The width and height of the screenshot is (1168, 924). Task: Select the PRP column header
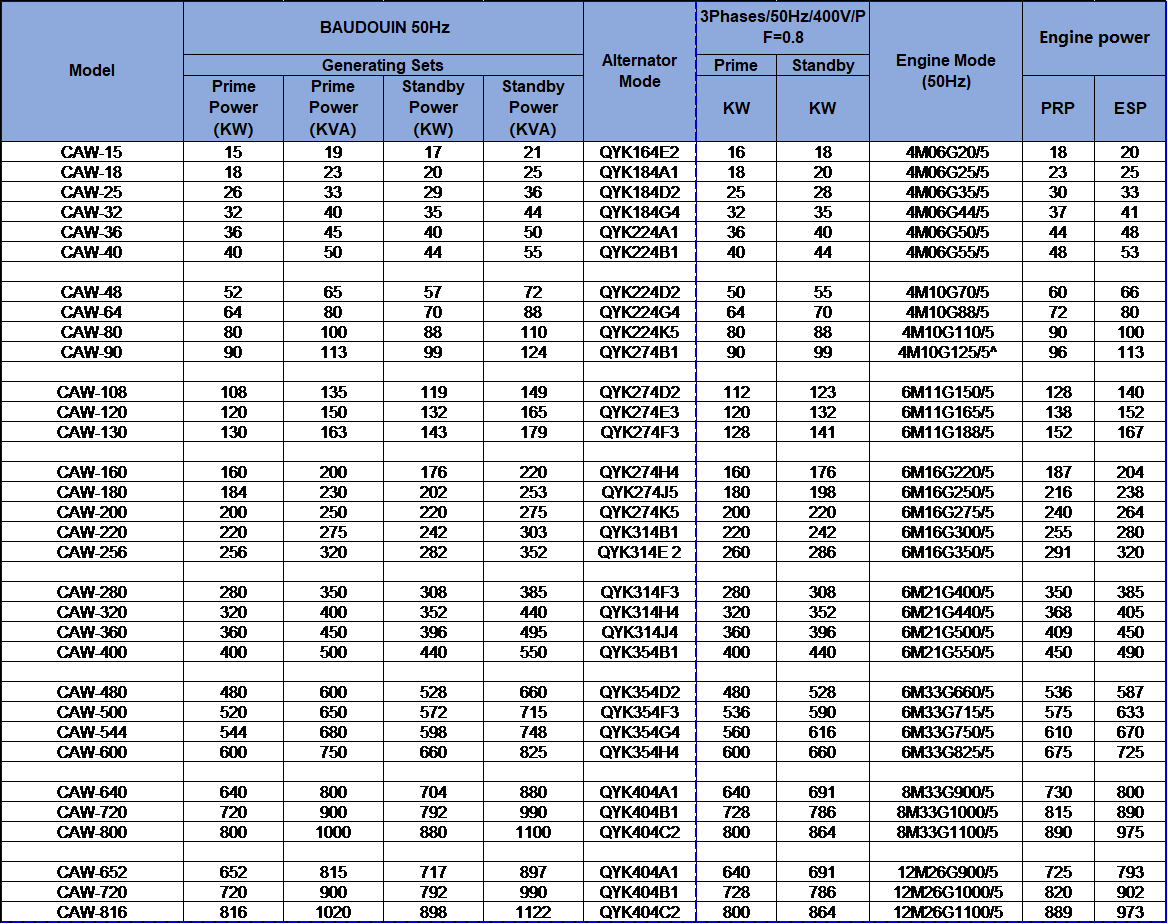[x=1058, y=108]
